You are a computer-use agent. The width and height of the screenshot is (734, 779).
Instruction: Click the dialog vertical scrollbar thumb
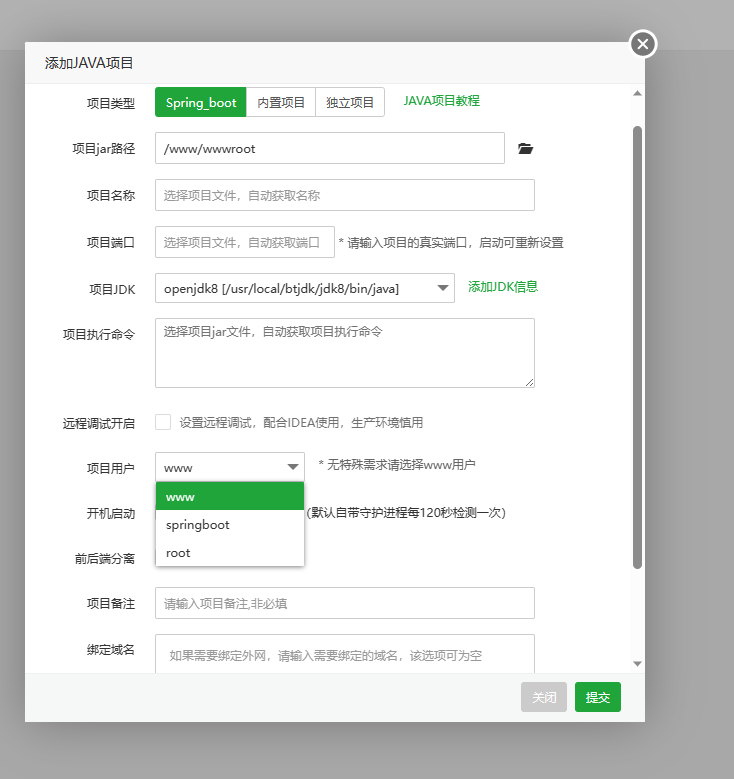[638, 348]
